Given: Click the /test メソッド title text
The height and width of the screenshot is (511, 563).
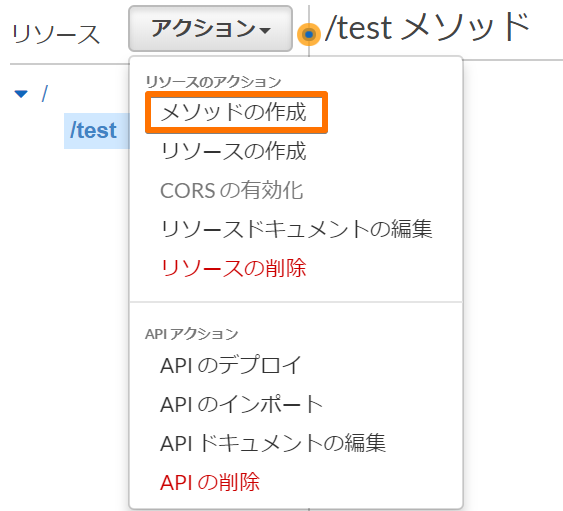Looking at the screenshot, I should [x=427, y=28].
